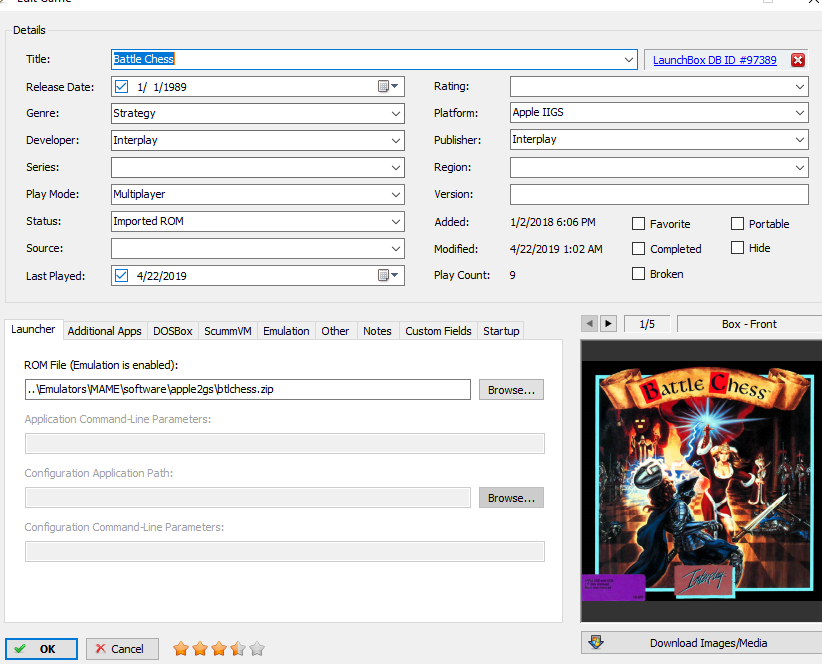The image size is (822, 664).
Task: Open the Platform dropdown
Action: 799,113
